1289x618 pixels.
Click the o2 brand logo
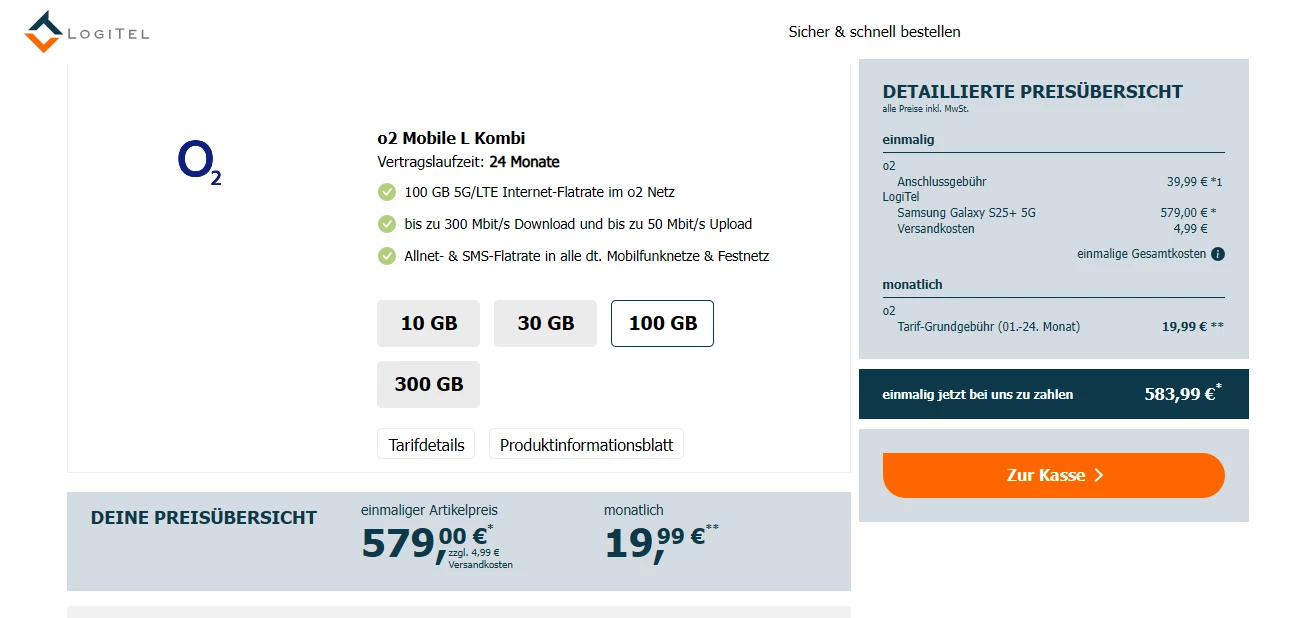click(x=199, y=163)
